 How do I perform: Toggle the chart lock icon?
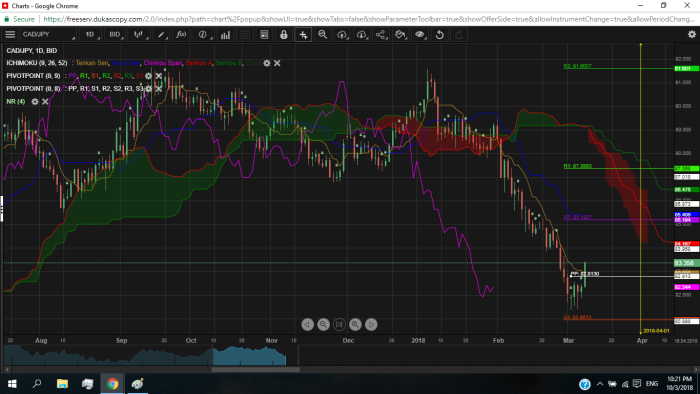click(283, 34)
